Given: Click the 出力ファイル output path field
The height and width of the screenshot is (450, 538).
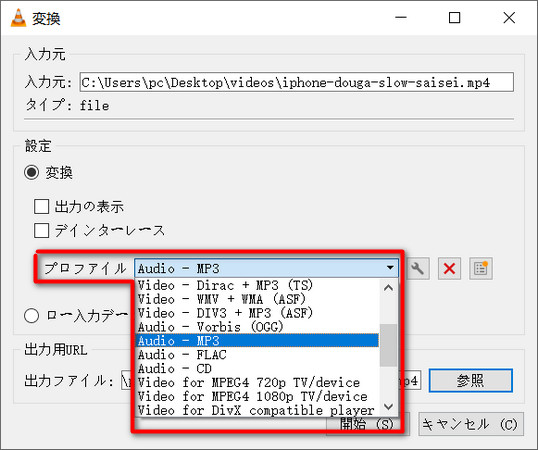Looking at the screenshot, I should click(x=270, y=380).
